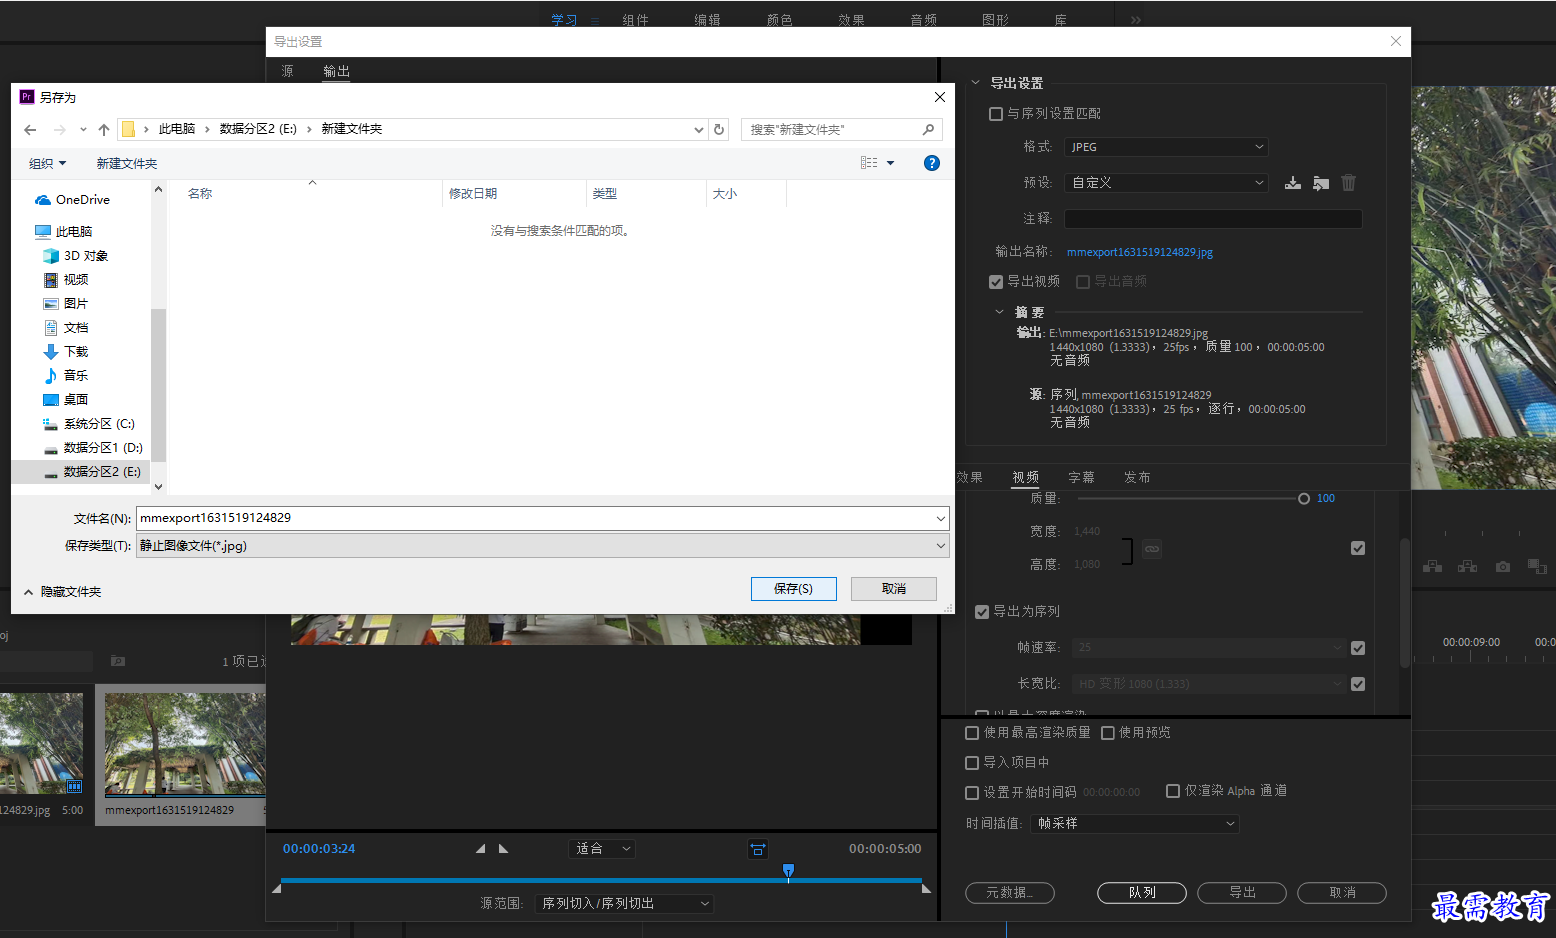Enable 使用预览 checkbox

tap(1107, 733)
